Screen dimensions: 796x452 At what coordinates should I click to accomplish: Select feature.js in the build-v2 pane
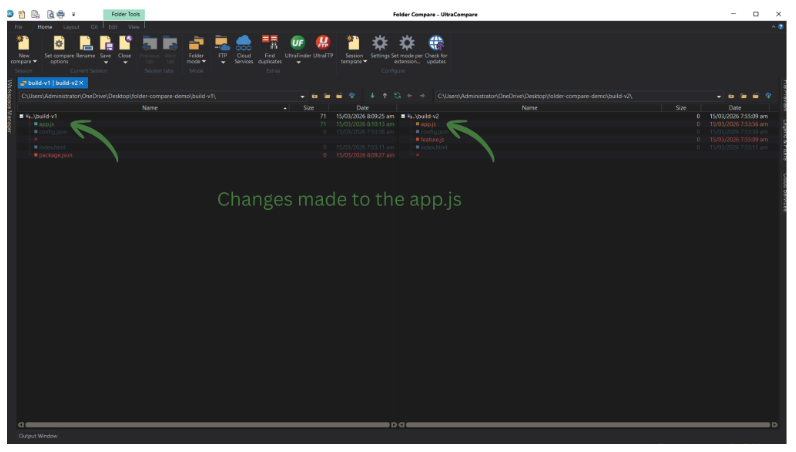(x=432, y=140)
